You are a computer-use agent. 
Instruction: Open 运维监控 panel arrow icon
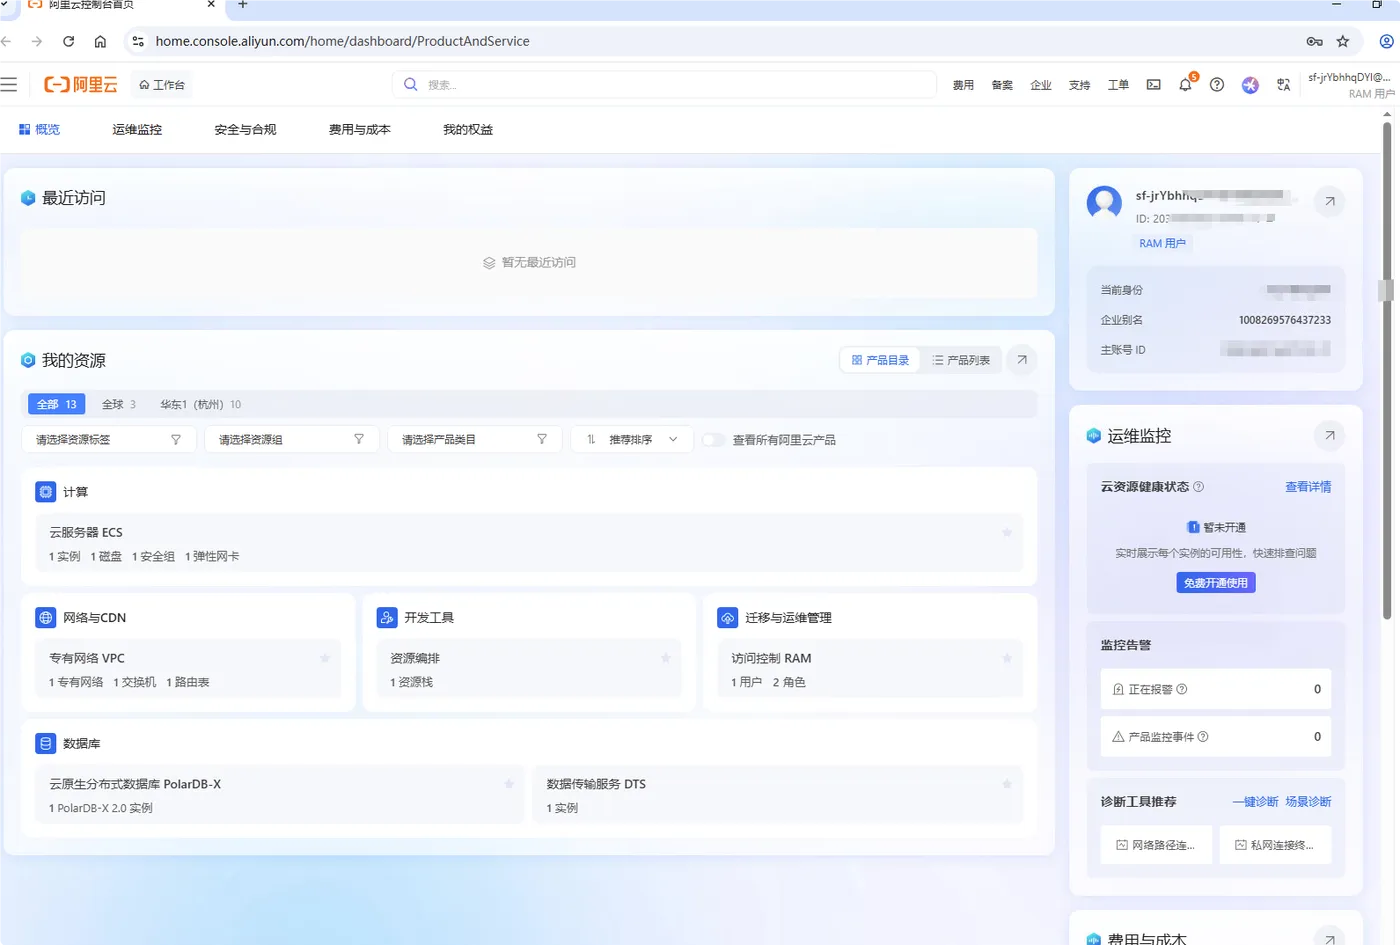pos(1330,435)
